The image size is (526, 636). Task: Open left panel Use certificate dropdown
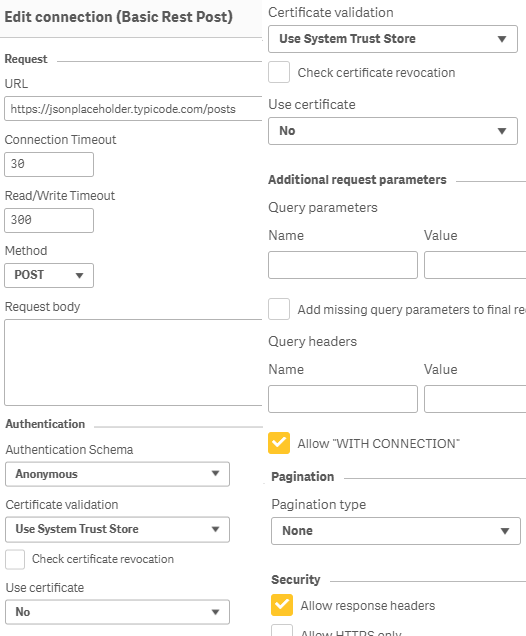pyautogui.click(x=117, y=612)
